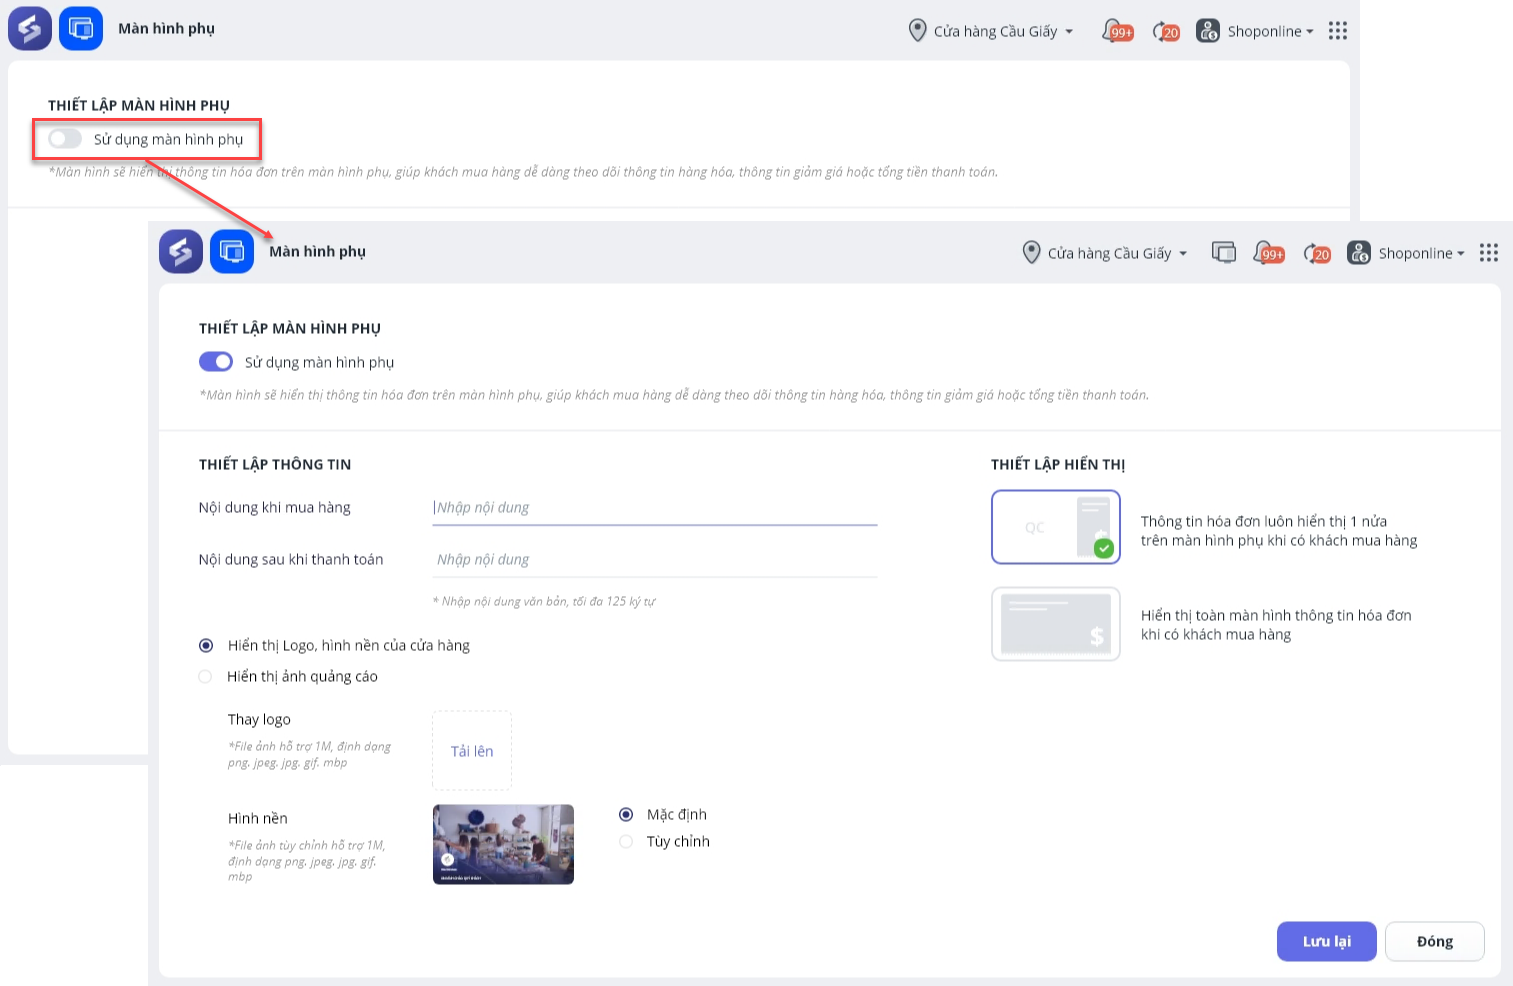
Task: Click the app logo in the front window
Action: (181, 251)
